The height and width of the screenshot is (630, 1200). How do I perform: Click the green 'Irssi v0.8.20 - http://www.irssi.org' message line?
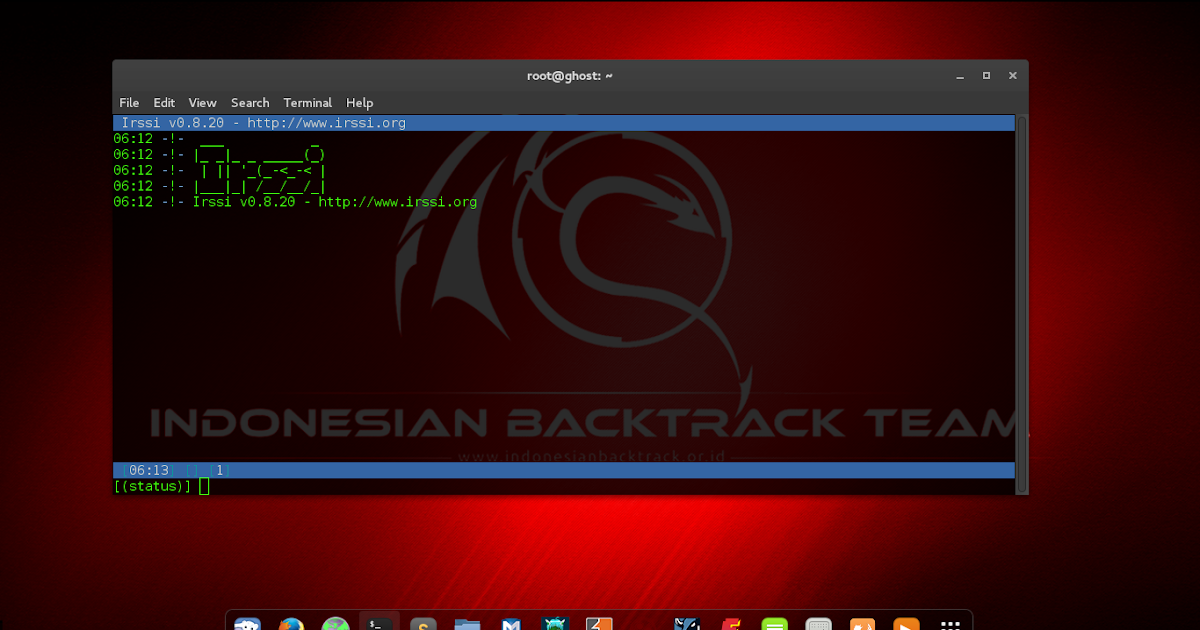pos(335,202)
